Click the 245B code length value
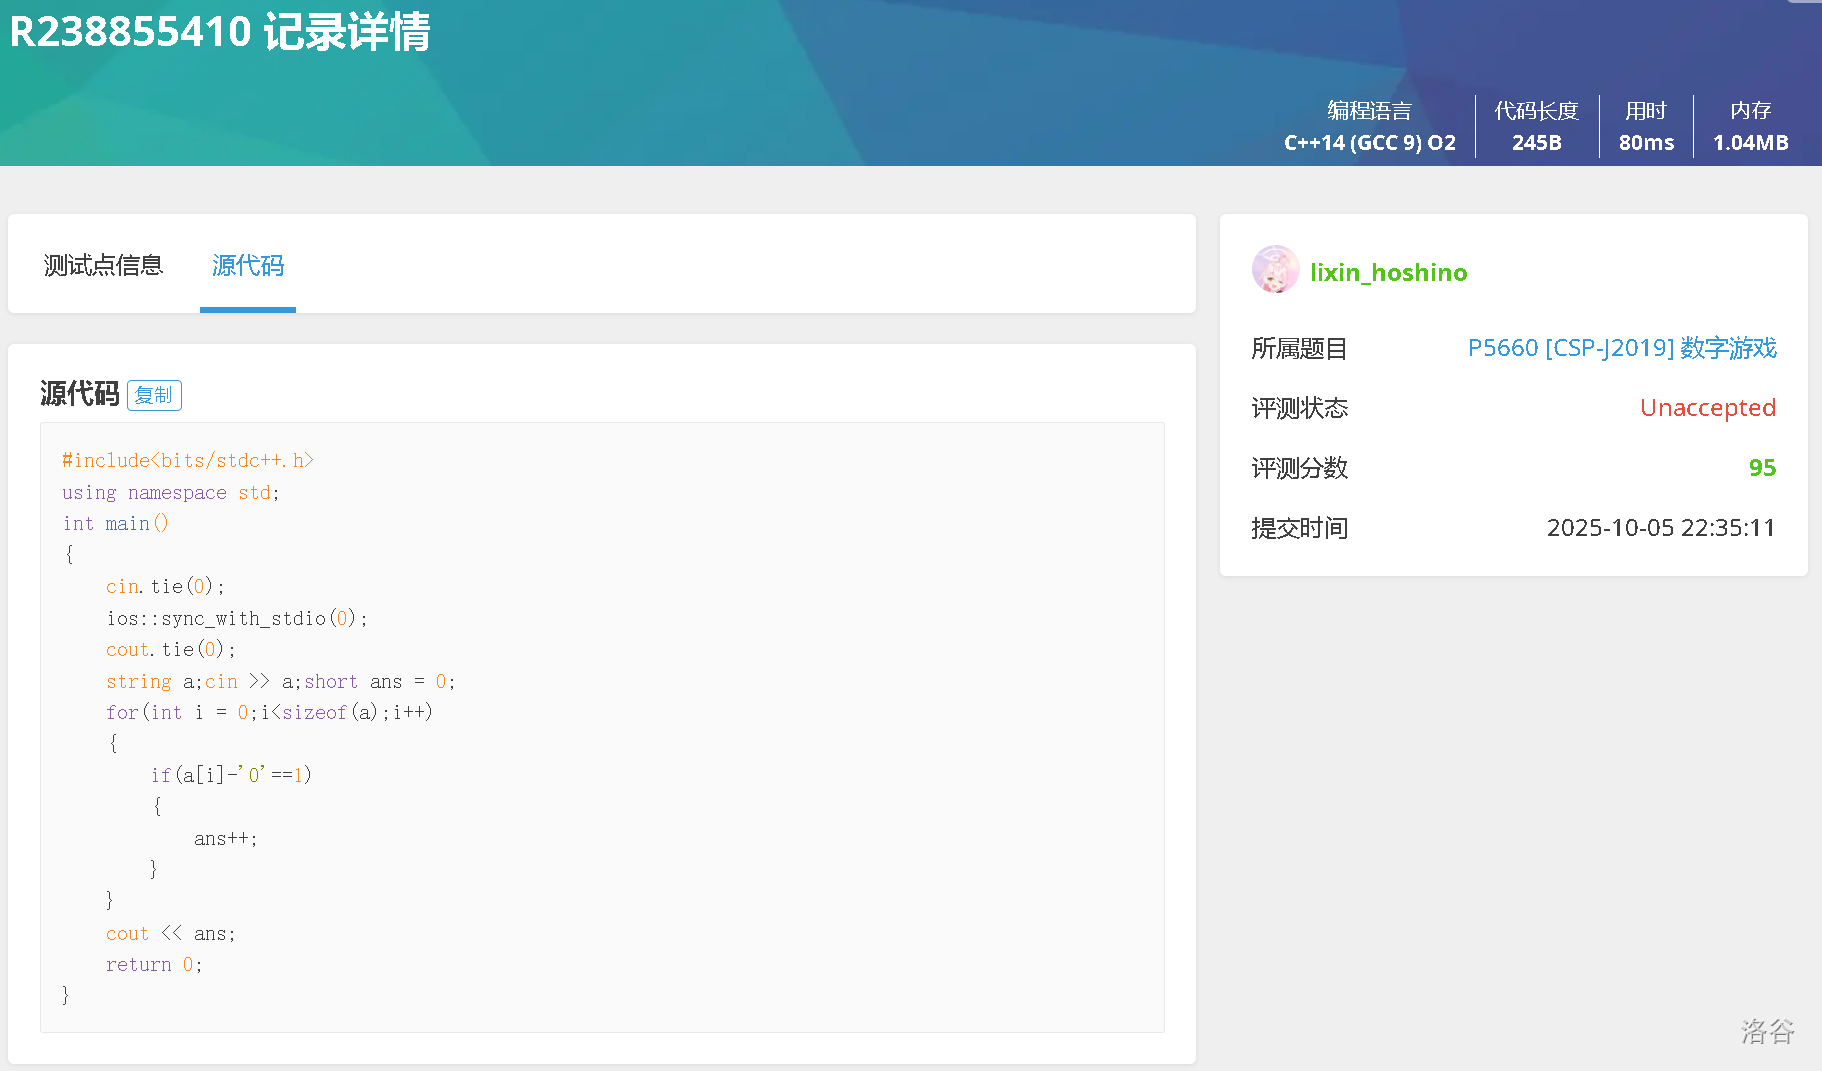Screen dimensions: 1822x1071 1536,143
